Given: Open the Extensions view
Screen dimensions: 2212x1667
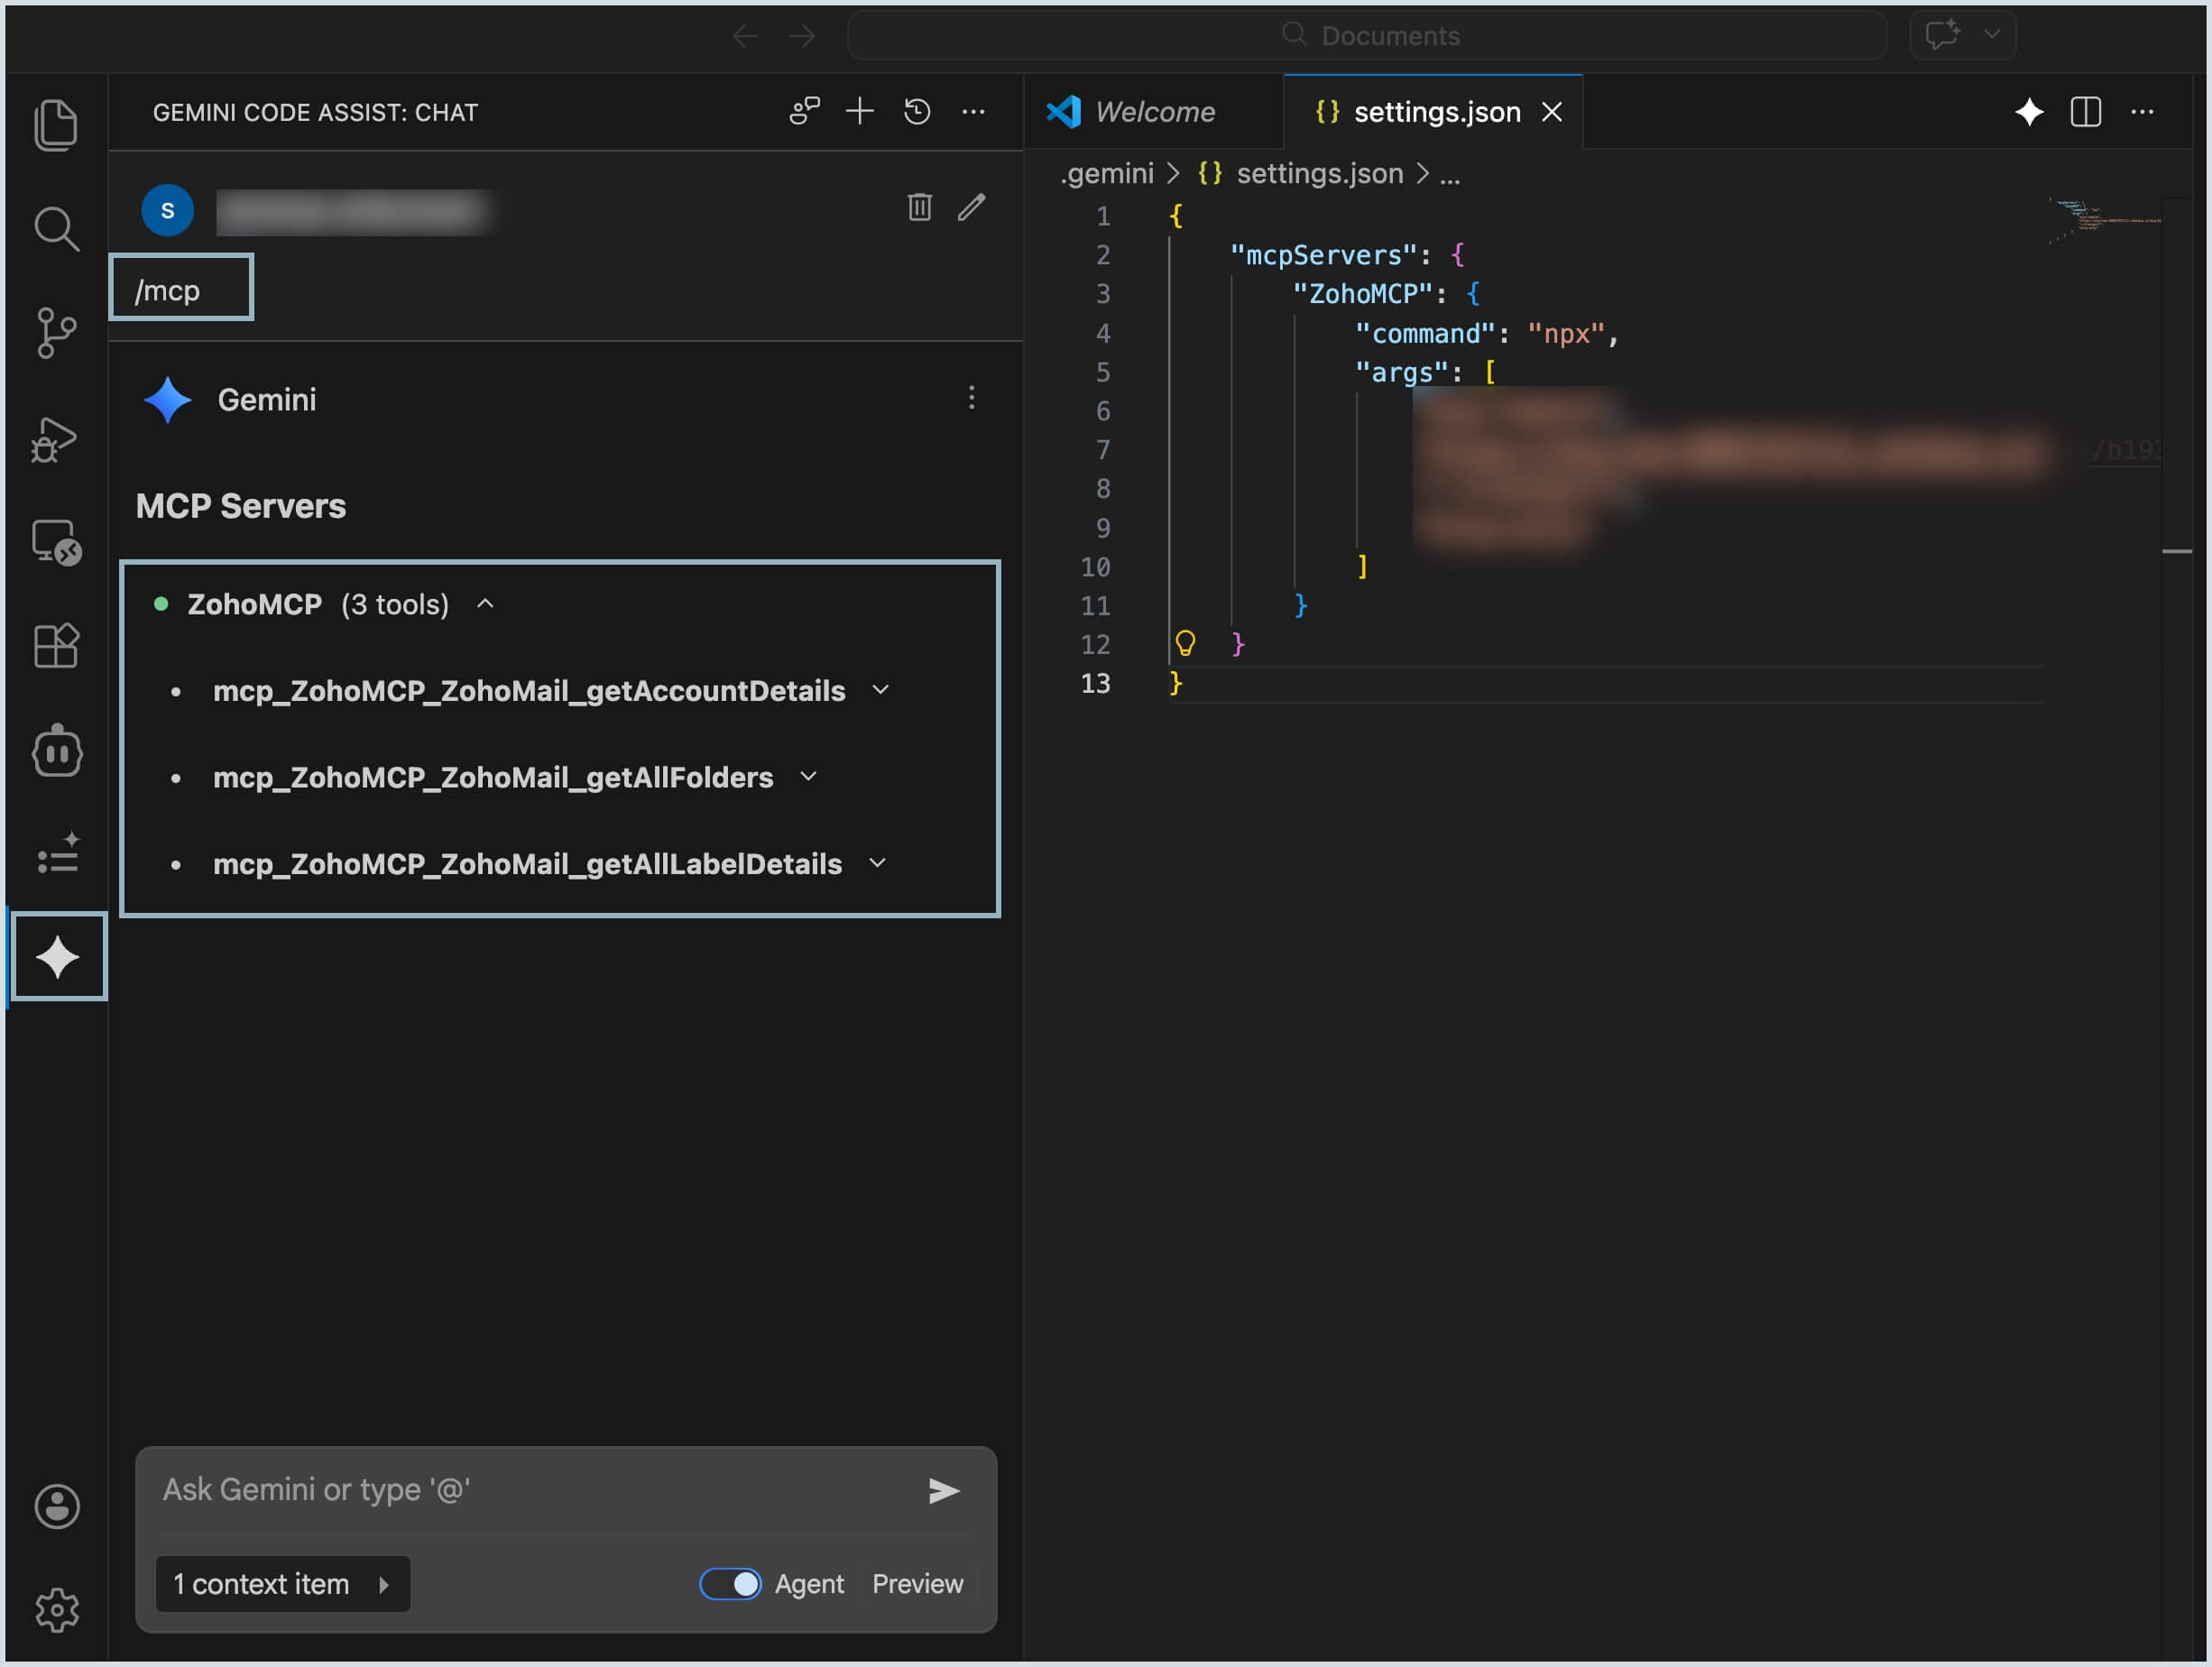Looking at the screenshot, I should click(56, 646).
